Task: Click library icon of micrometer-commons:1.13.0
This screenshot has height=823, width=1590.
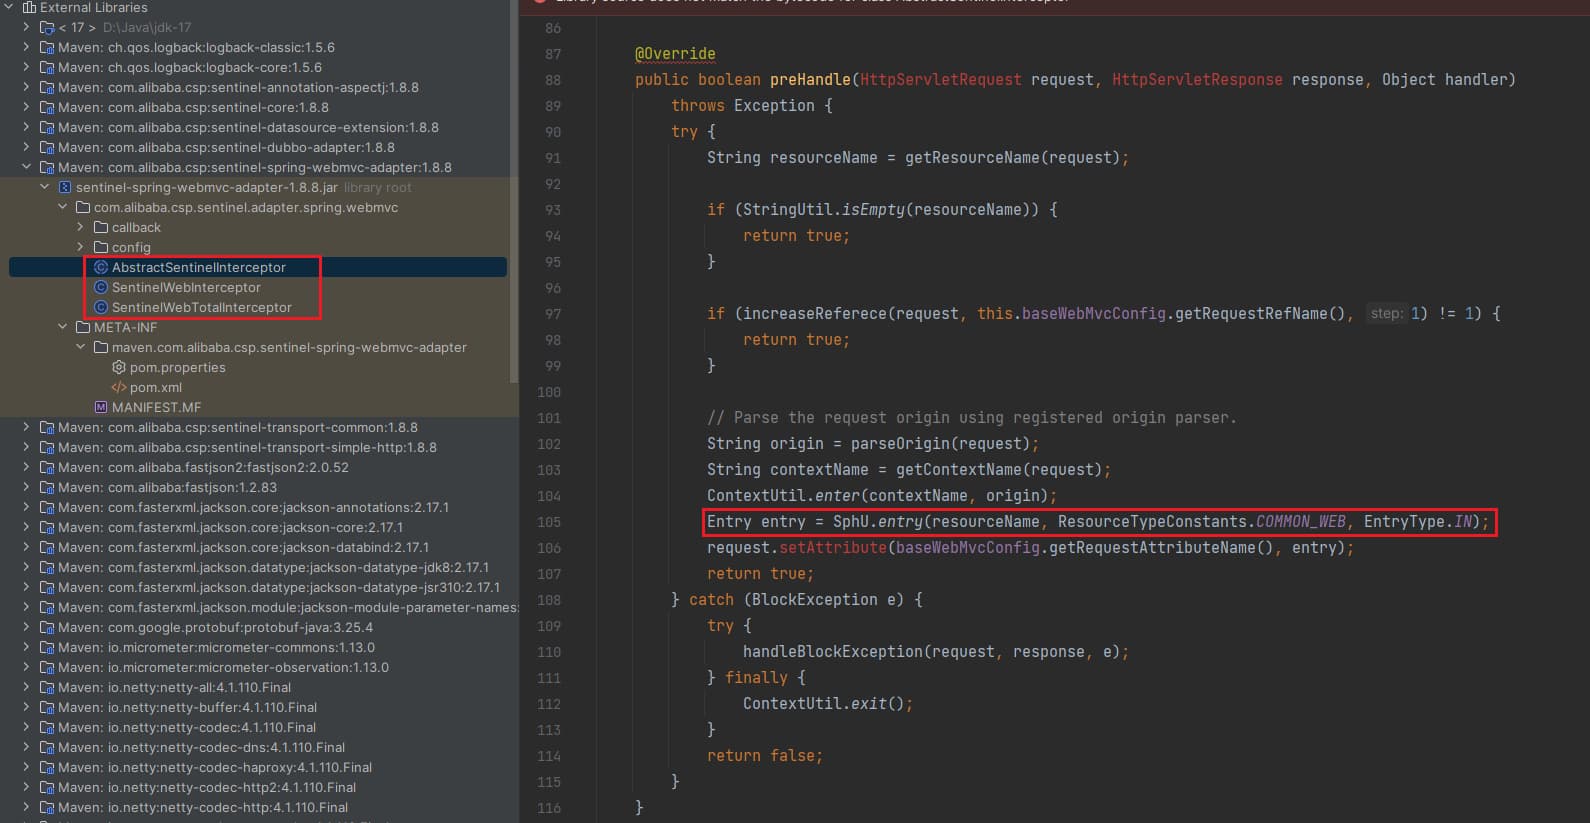Action: pyautogui.click(x=47, y=647)
